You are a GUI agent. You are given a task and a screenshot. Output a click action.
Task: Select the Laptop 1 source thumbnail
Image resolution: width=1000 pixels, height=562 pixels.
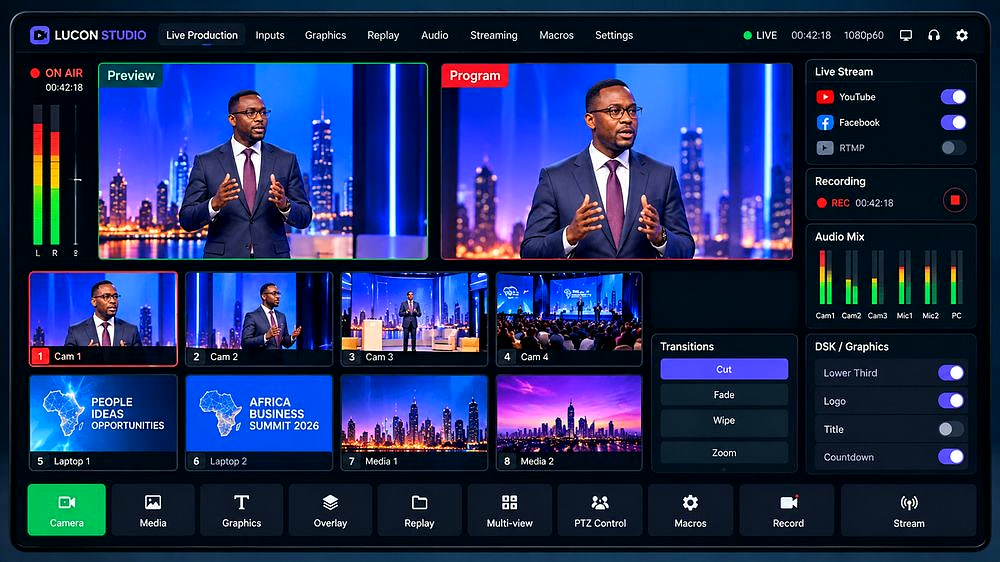pyautogui.click(x=103, y=422)
